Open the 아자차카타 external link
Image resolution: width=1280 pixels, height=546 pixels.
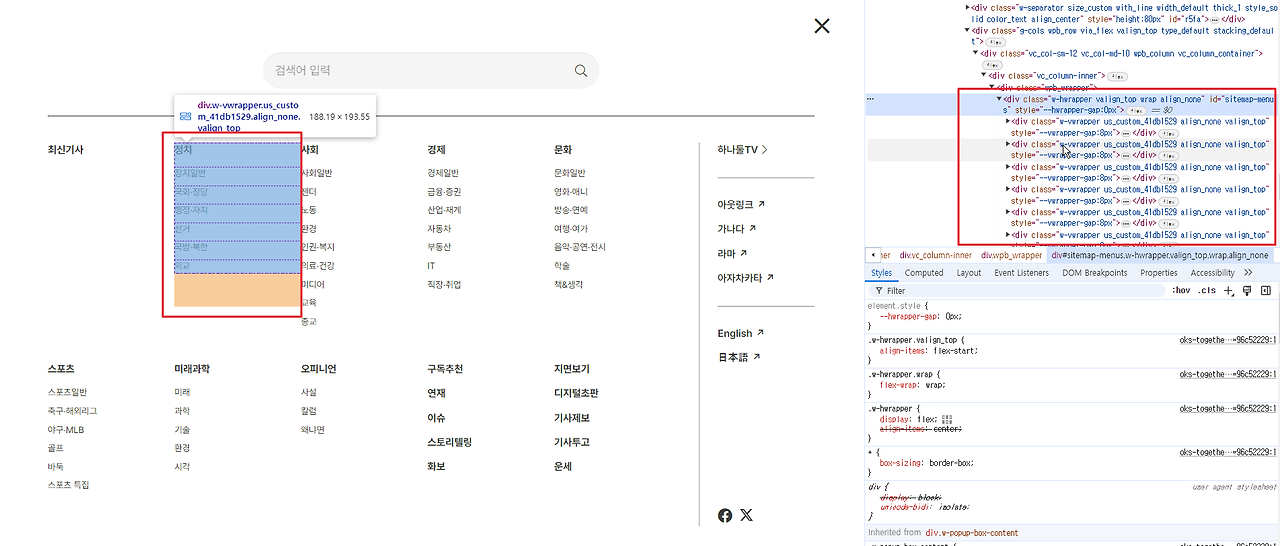(746, 278)
